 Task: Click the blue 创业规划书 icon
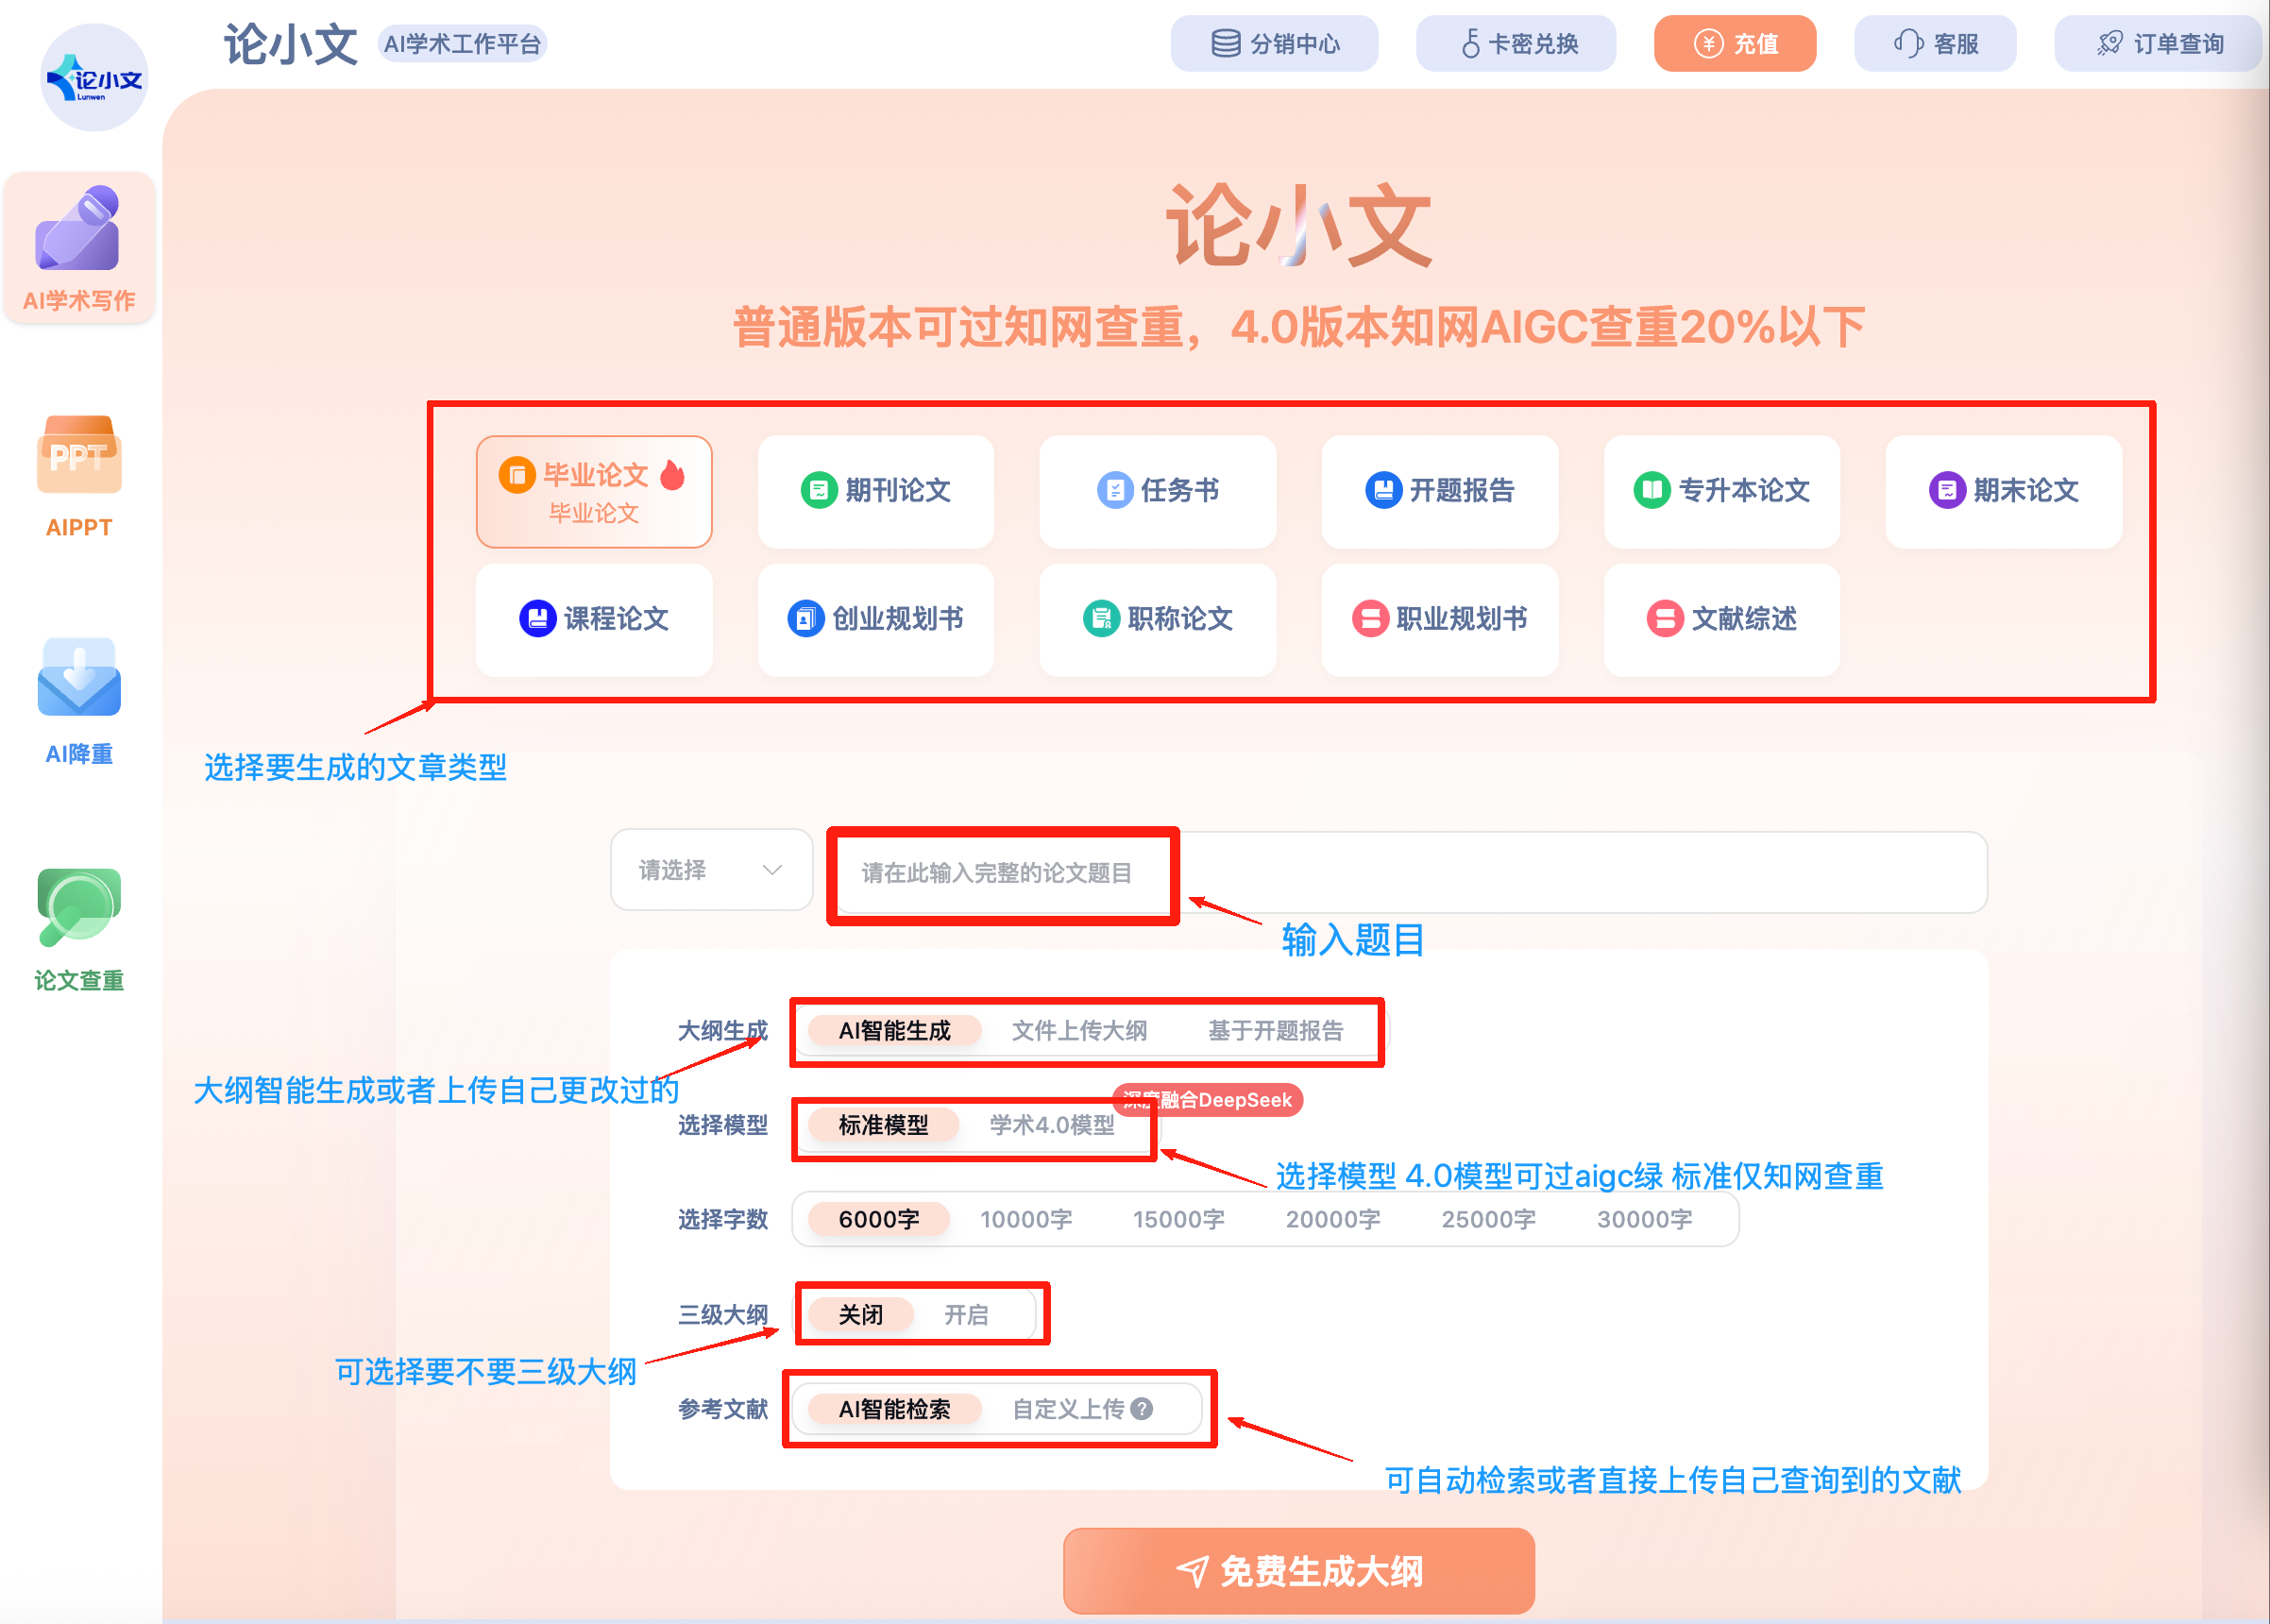click(806, 618)
